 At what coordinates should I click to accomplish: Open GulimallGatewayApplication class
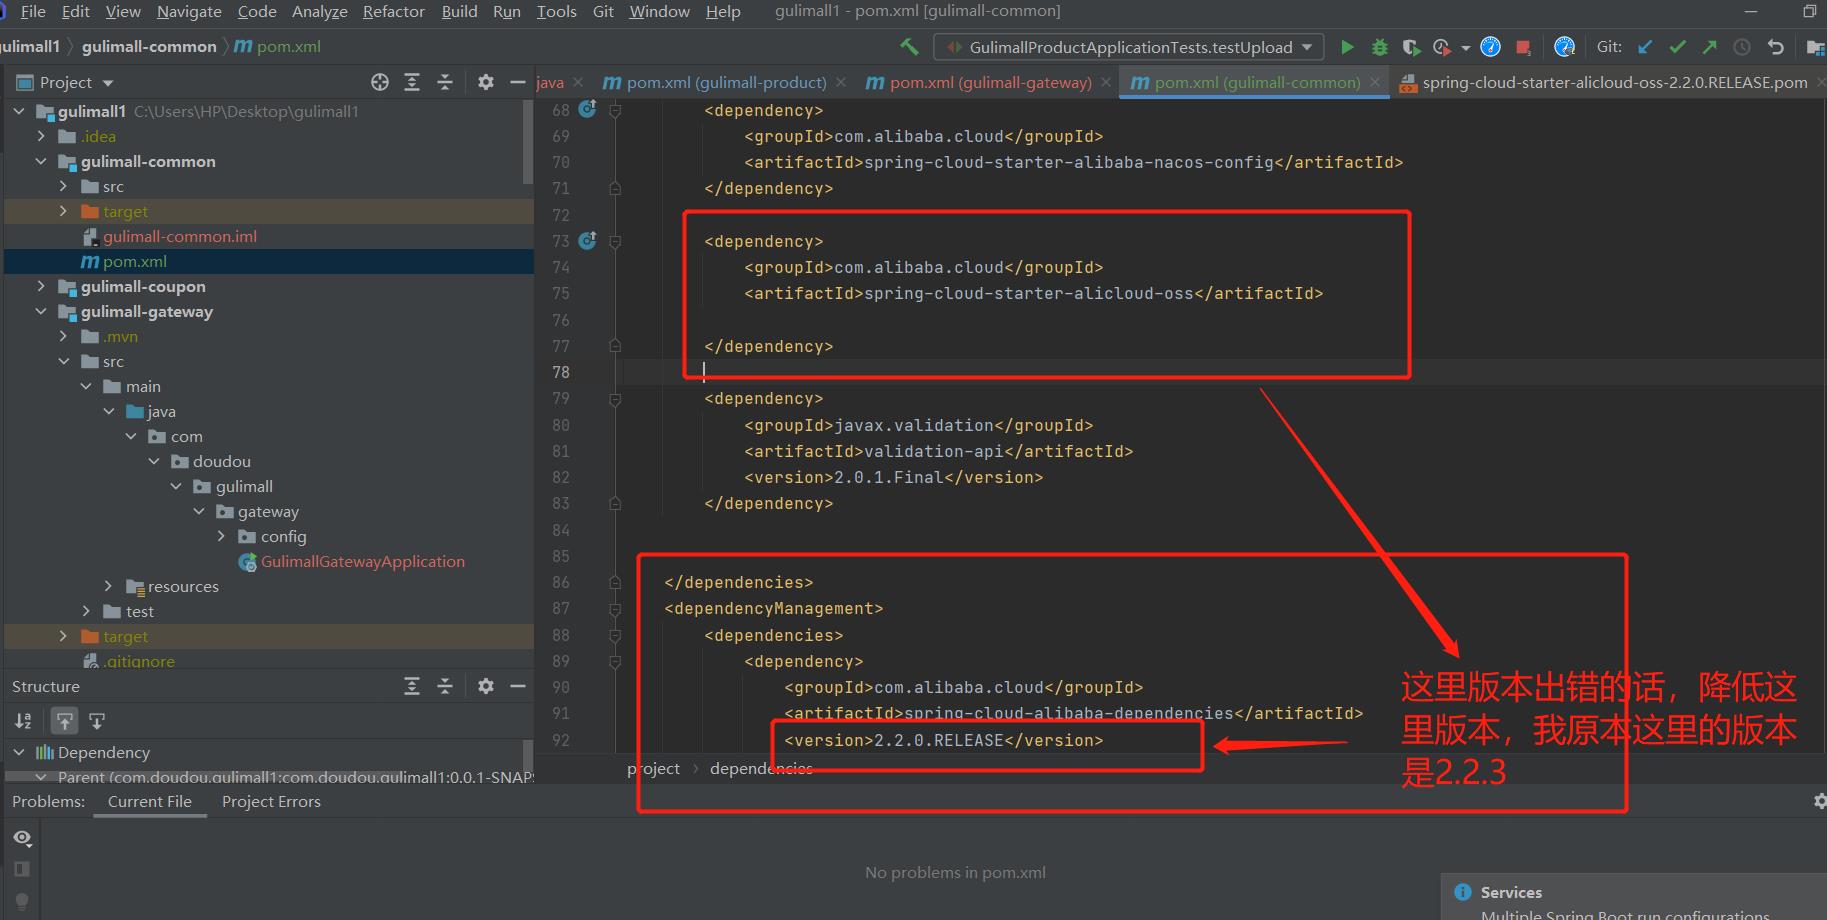(x=363, y=561)
